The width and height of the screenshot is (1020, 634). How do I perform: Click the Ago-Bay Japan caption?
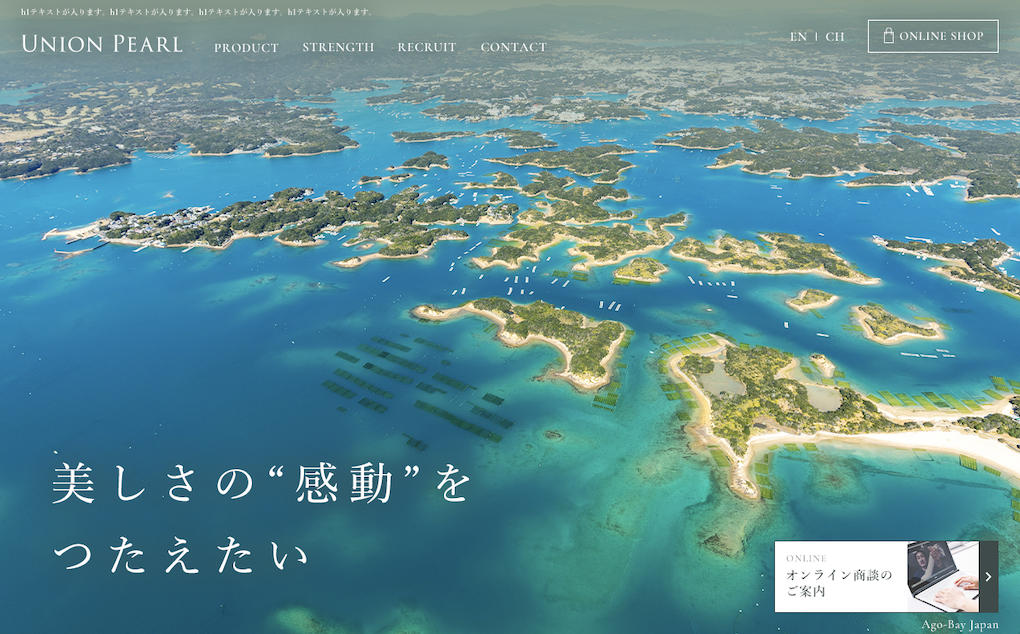(960, 625)
